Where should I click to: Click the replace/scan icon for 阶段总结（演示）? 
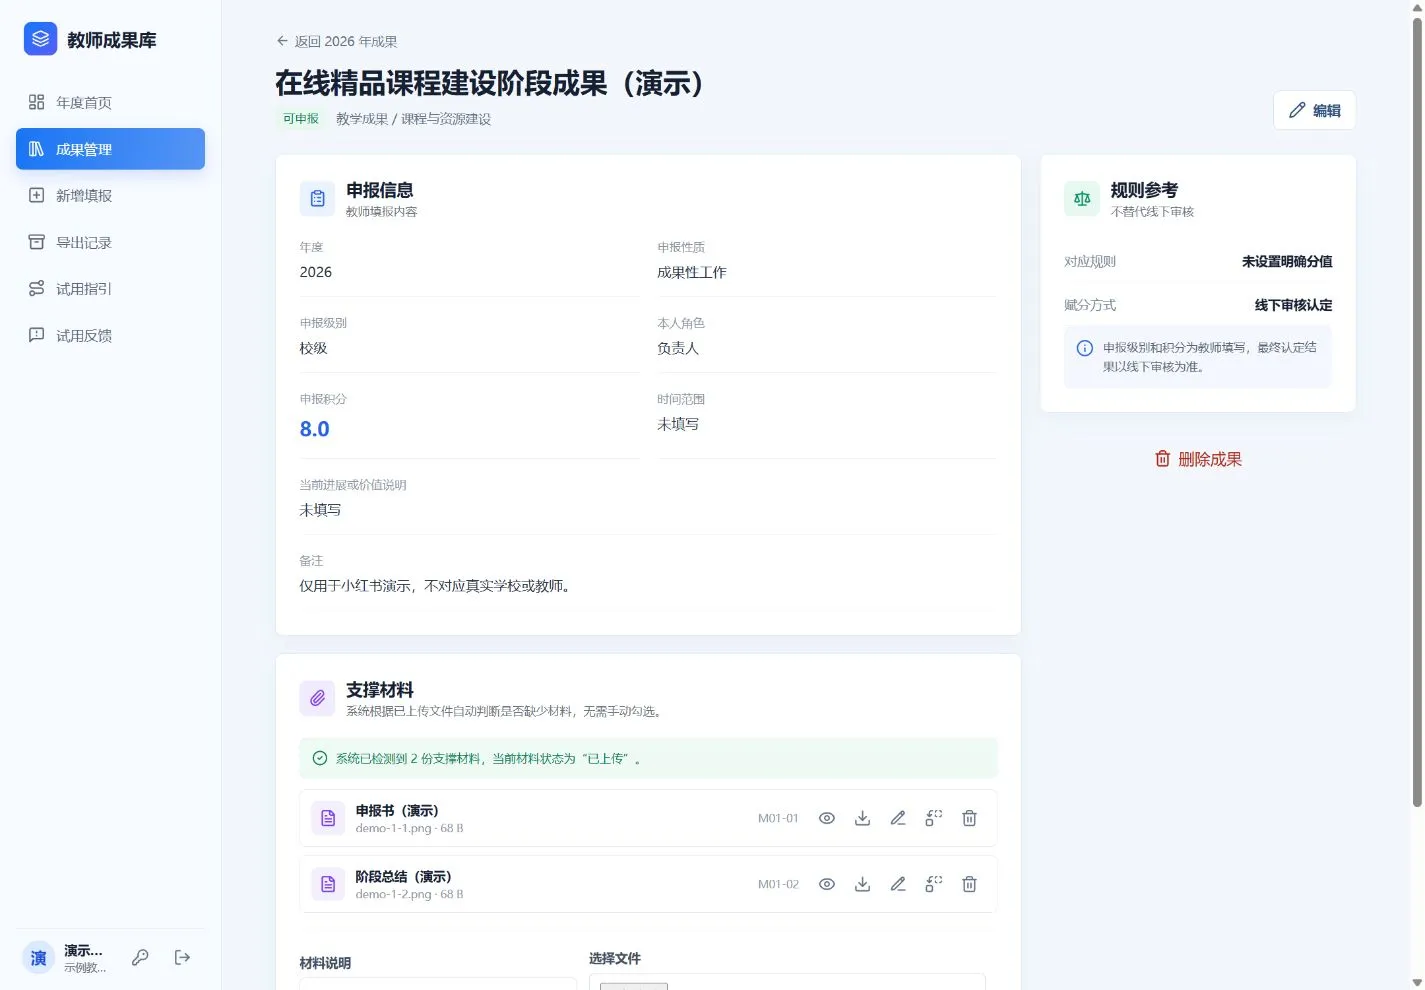(x=934, y=884)
